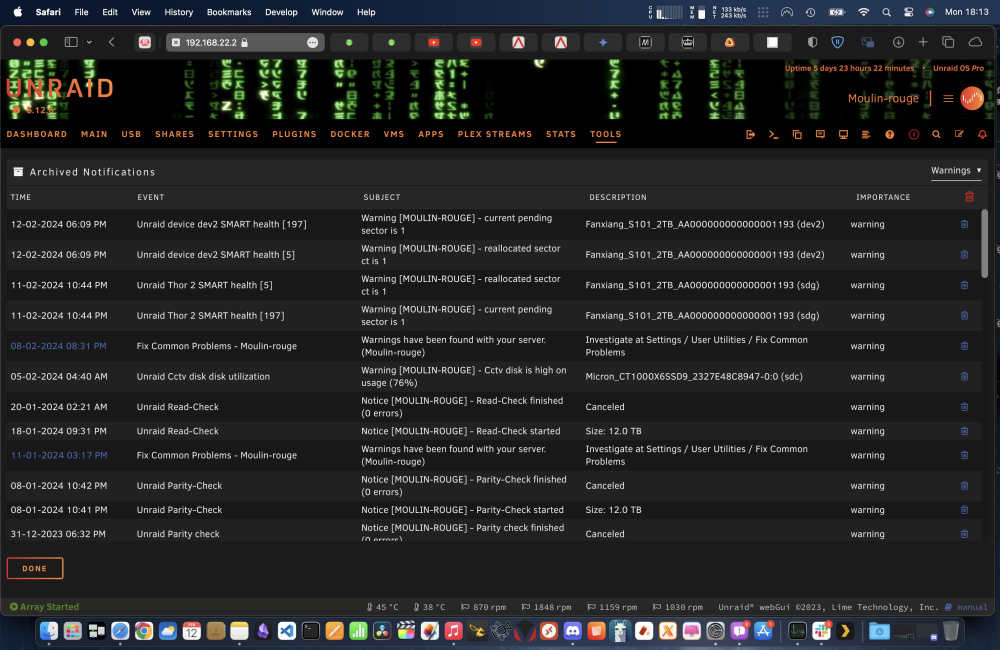Delete the Thor 2 SMART health [197] notification
The width and height of the screenshot is (1000, 650).
[x=964, y=316]
